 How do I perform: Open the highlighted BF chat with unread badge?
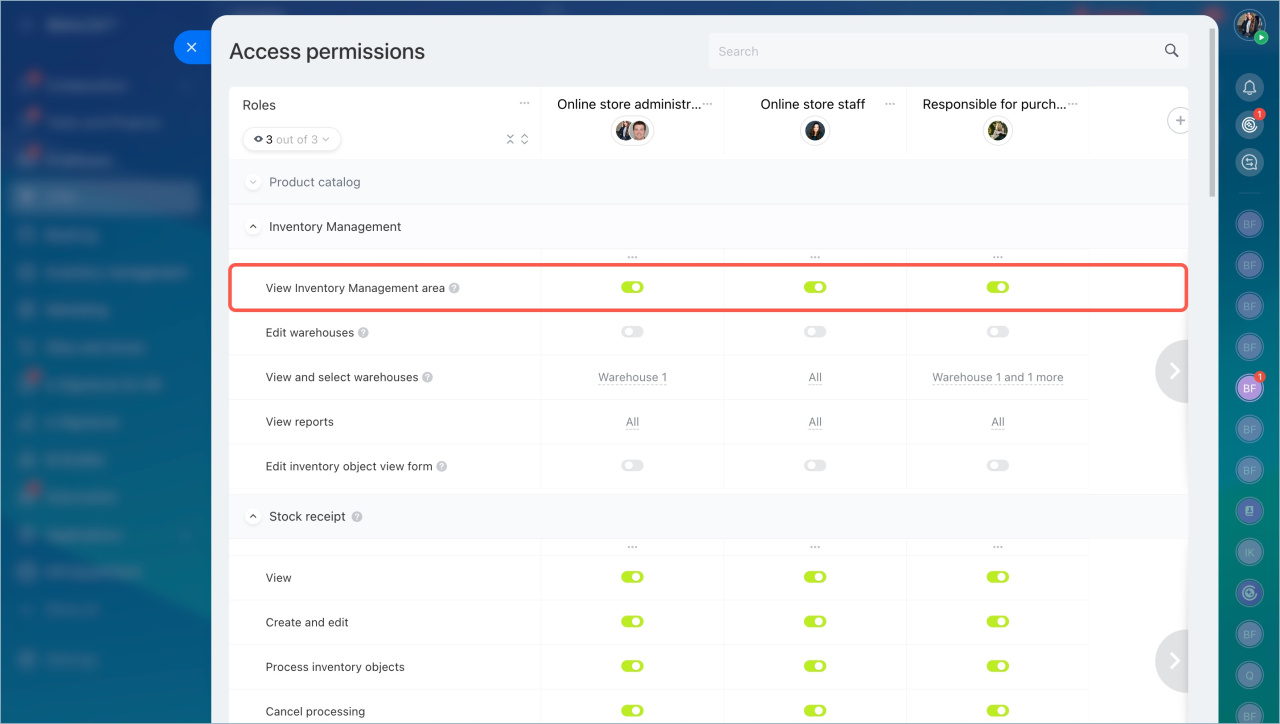[x=1249, y=388]
